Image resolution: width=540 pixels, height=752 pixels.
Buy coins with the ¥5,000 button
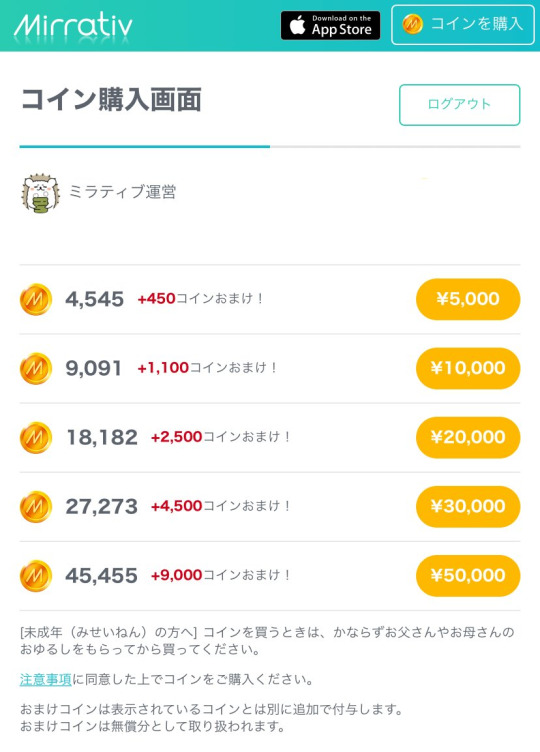click(x=468, y=299)
